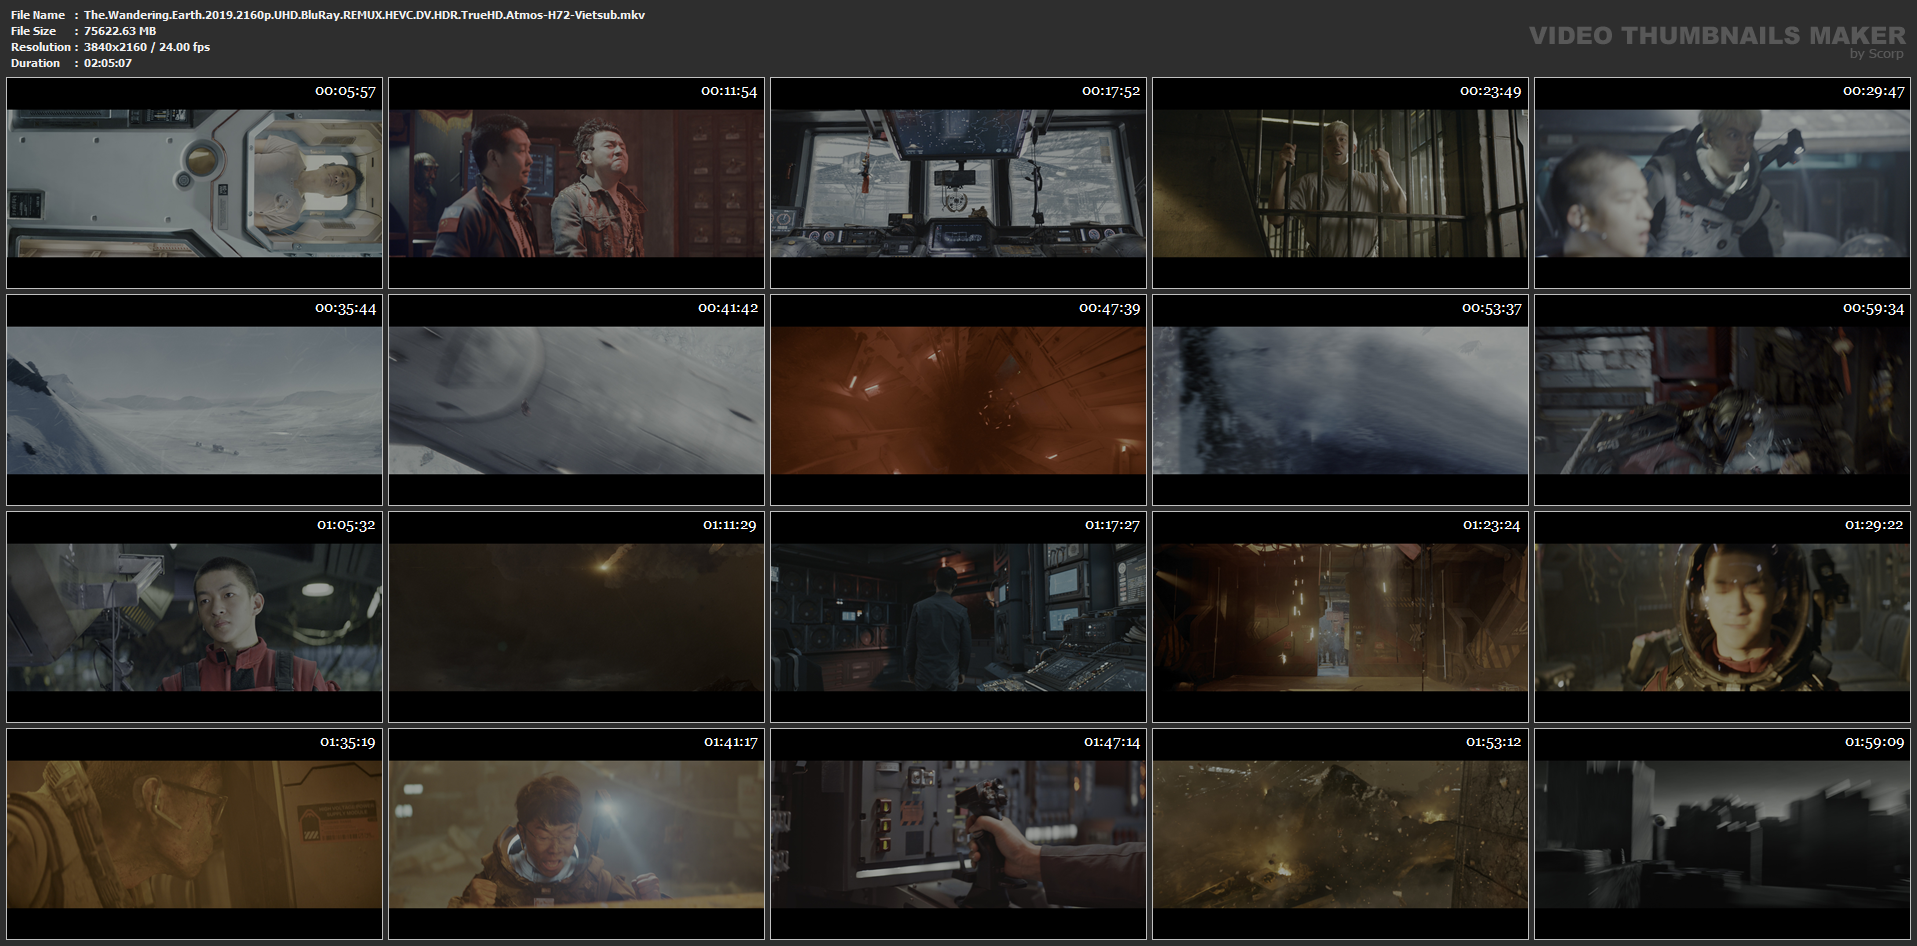Open thumbnail at 00:59:34
The image size is (1917, 946).
[x=1722, y=400]
